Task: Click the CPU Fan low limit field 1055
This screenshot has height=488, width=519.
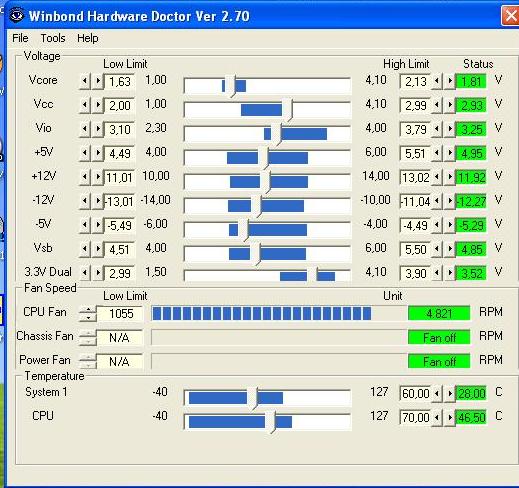Action: [x=120, y=314]
